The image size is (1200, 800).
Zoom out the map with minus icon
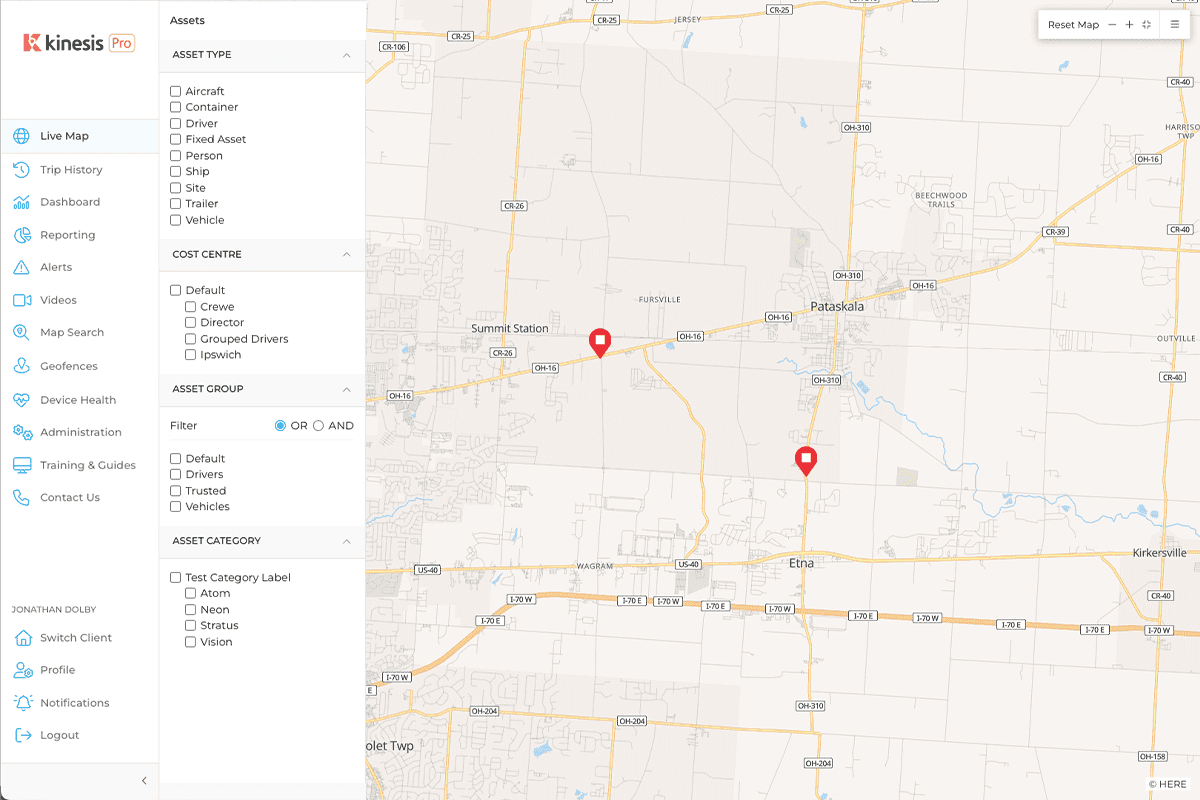[x=1112, y=25]
